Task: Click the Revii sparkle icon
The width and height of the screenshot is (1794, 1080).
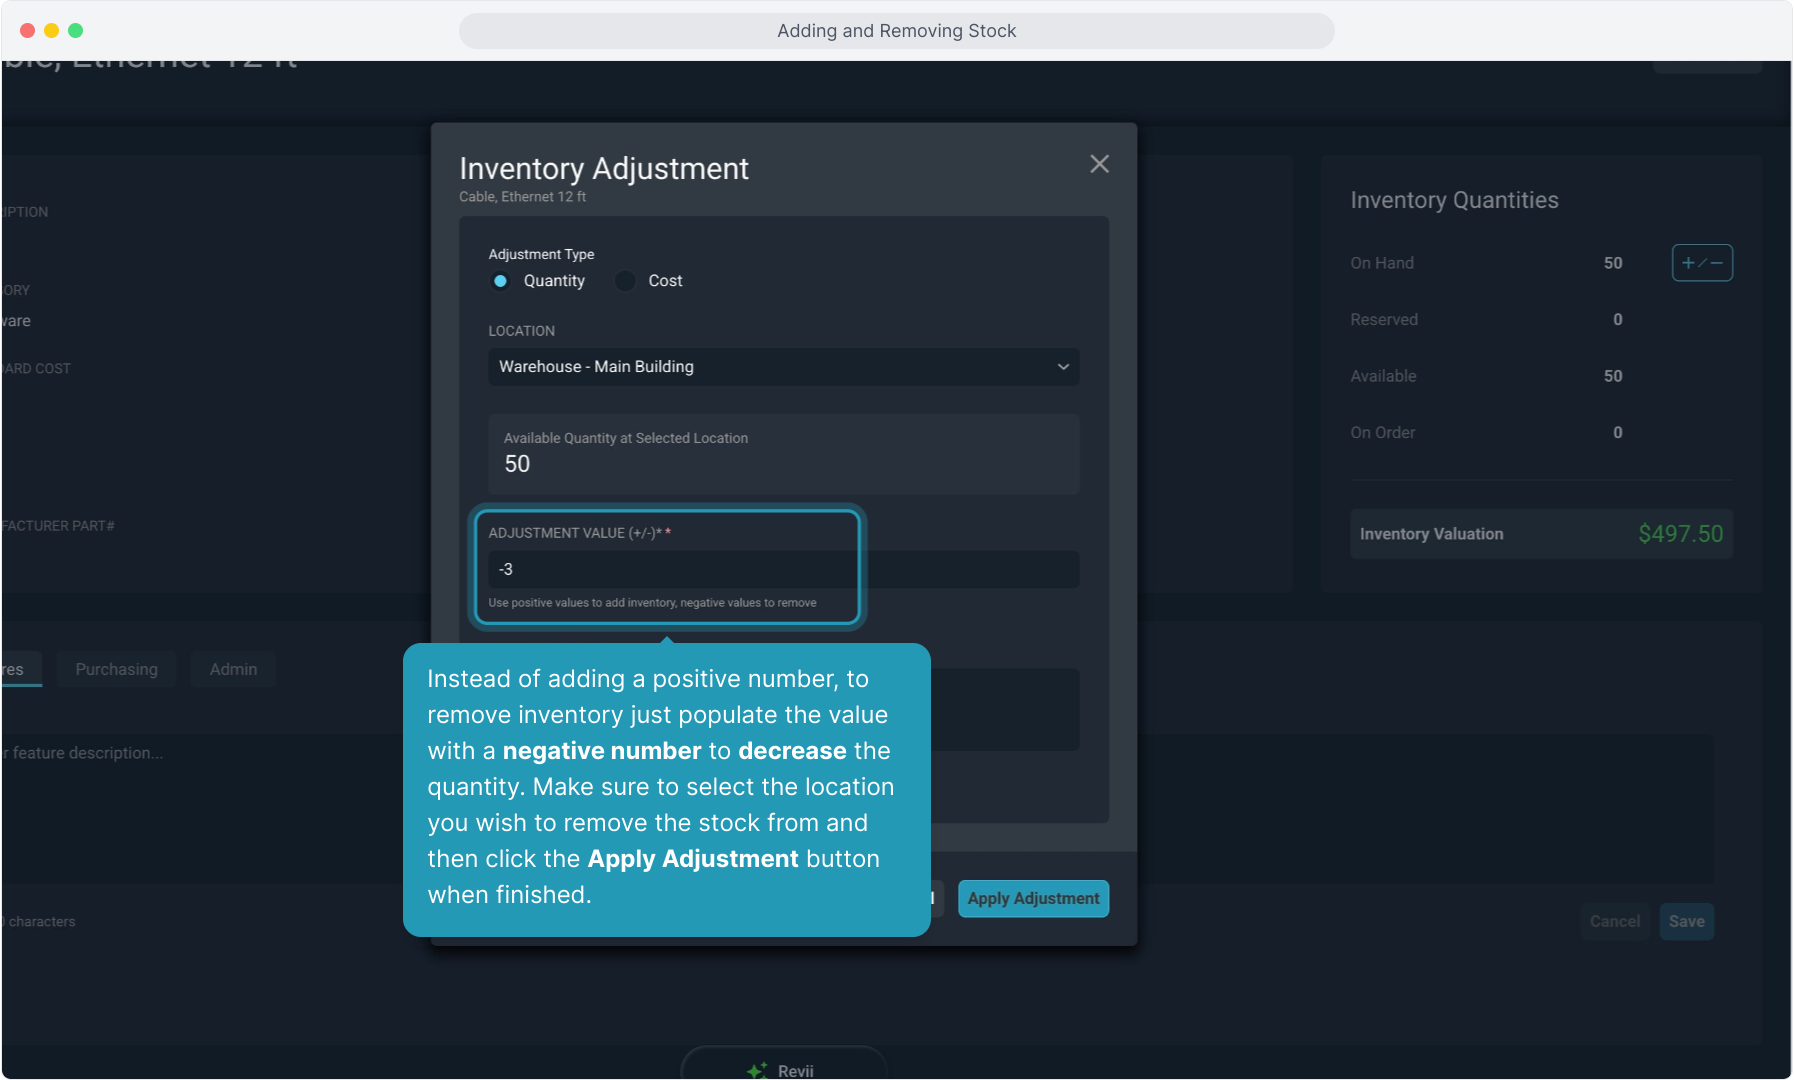Action: tap(757, 1070)
